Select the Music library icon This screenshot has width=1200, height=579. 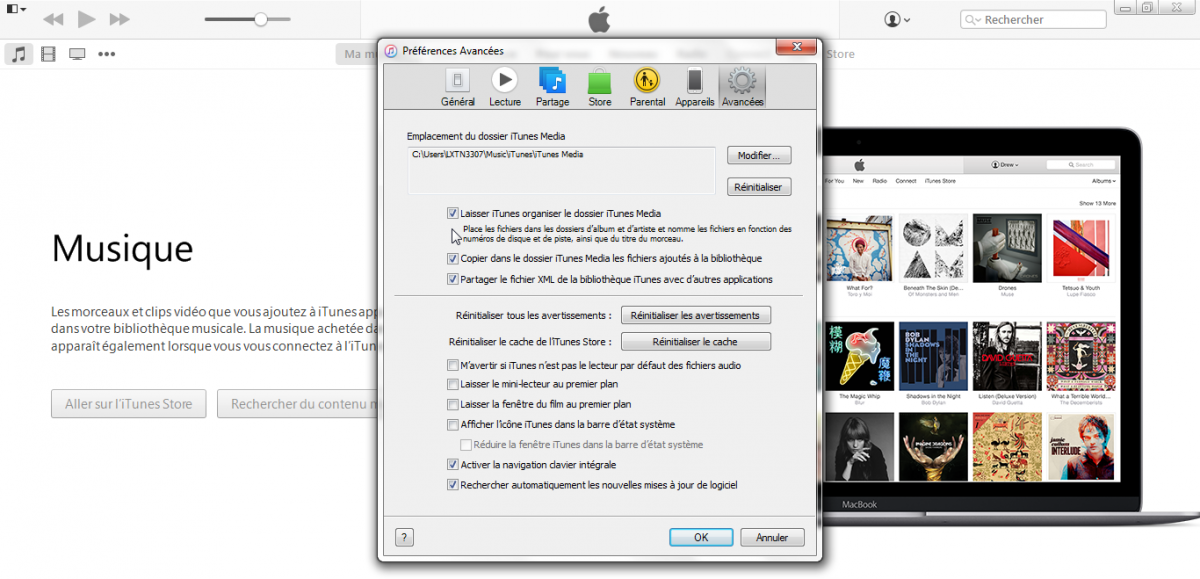tap(18, 54)
